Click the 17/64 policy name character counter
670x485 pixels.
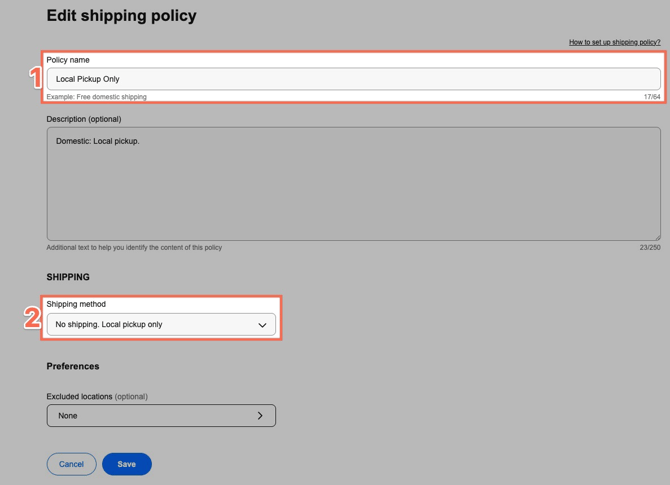coord(651,97)
